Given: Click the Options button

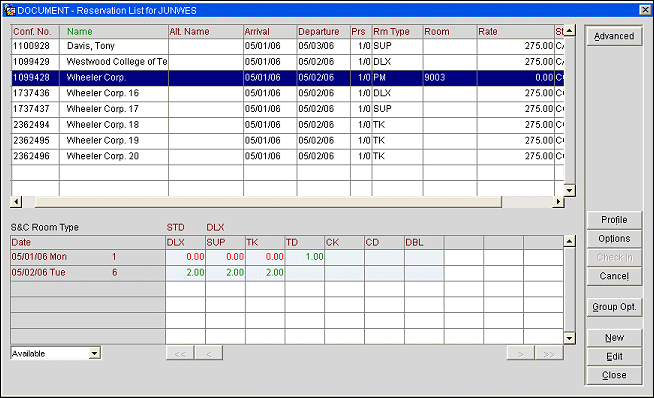Looking at the screenshot, I should click(x=614, y=239).
